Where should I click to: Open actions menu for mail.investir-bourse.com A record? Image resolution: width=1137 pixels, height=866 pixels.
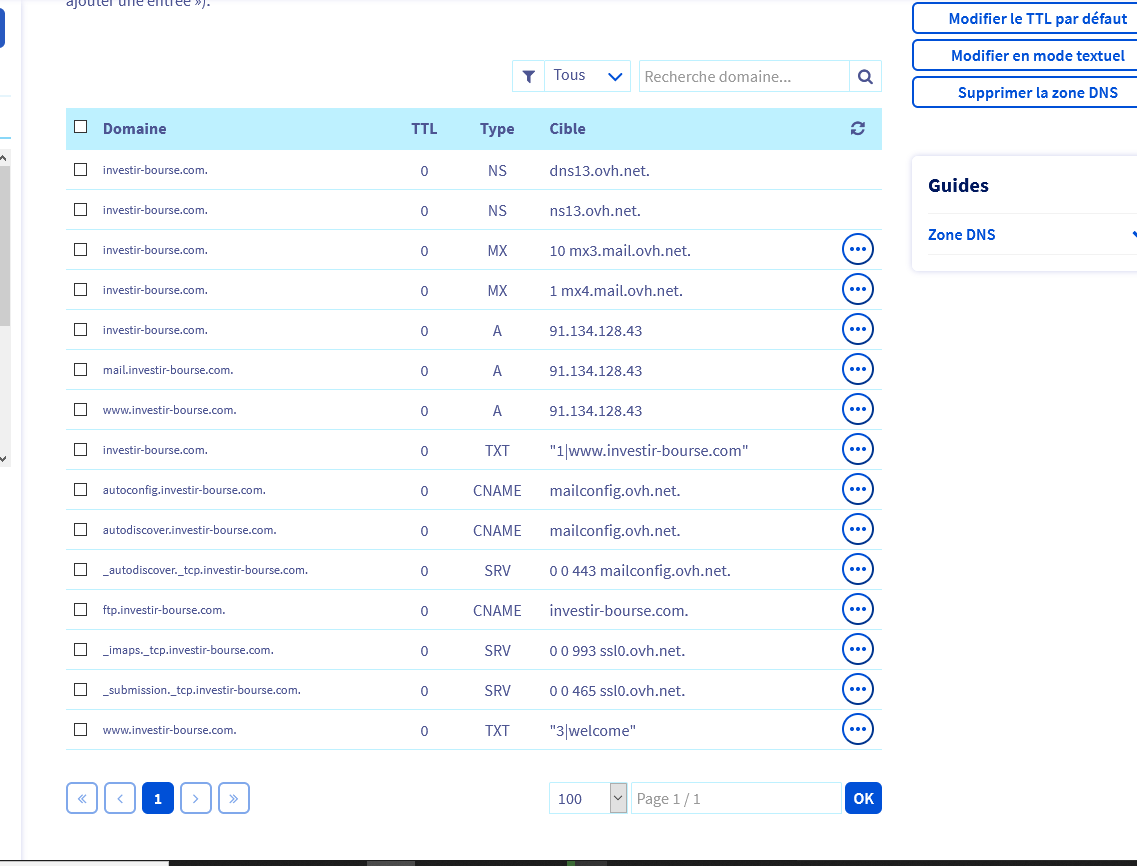pyautogui.click(x=857, y=370)
